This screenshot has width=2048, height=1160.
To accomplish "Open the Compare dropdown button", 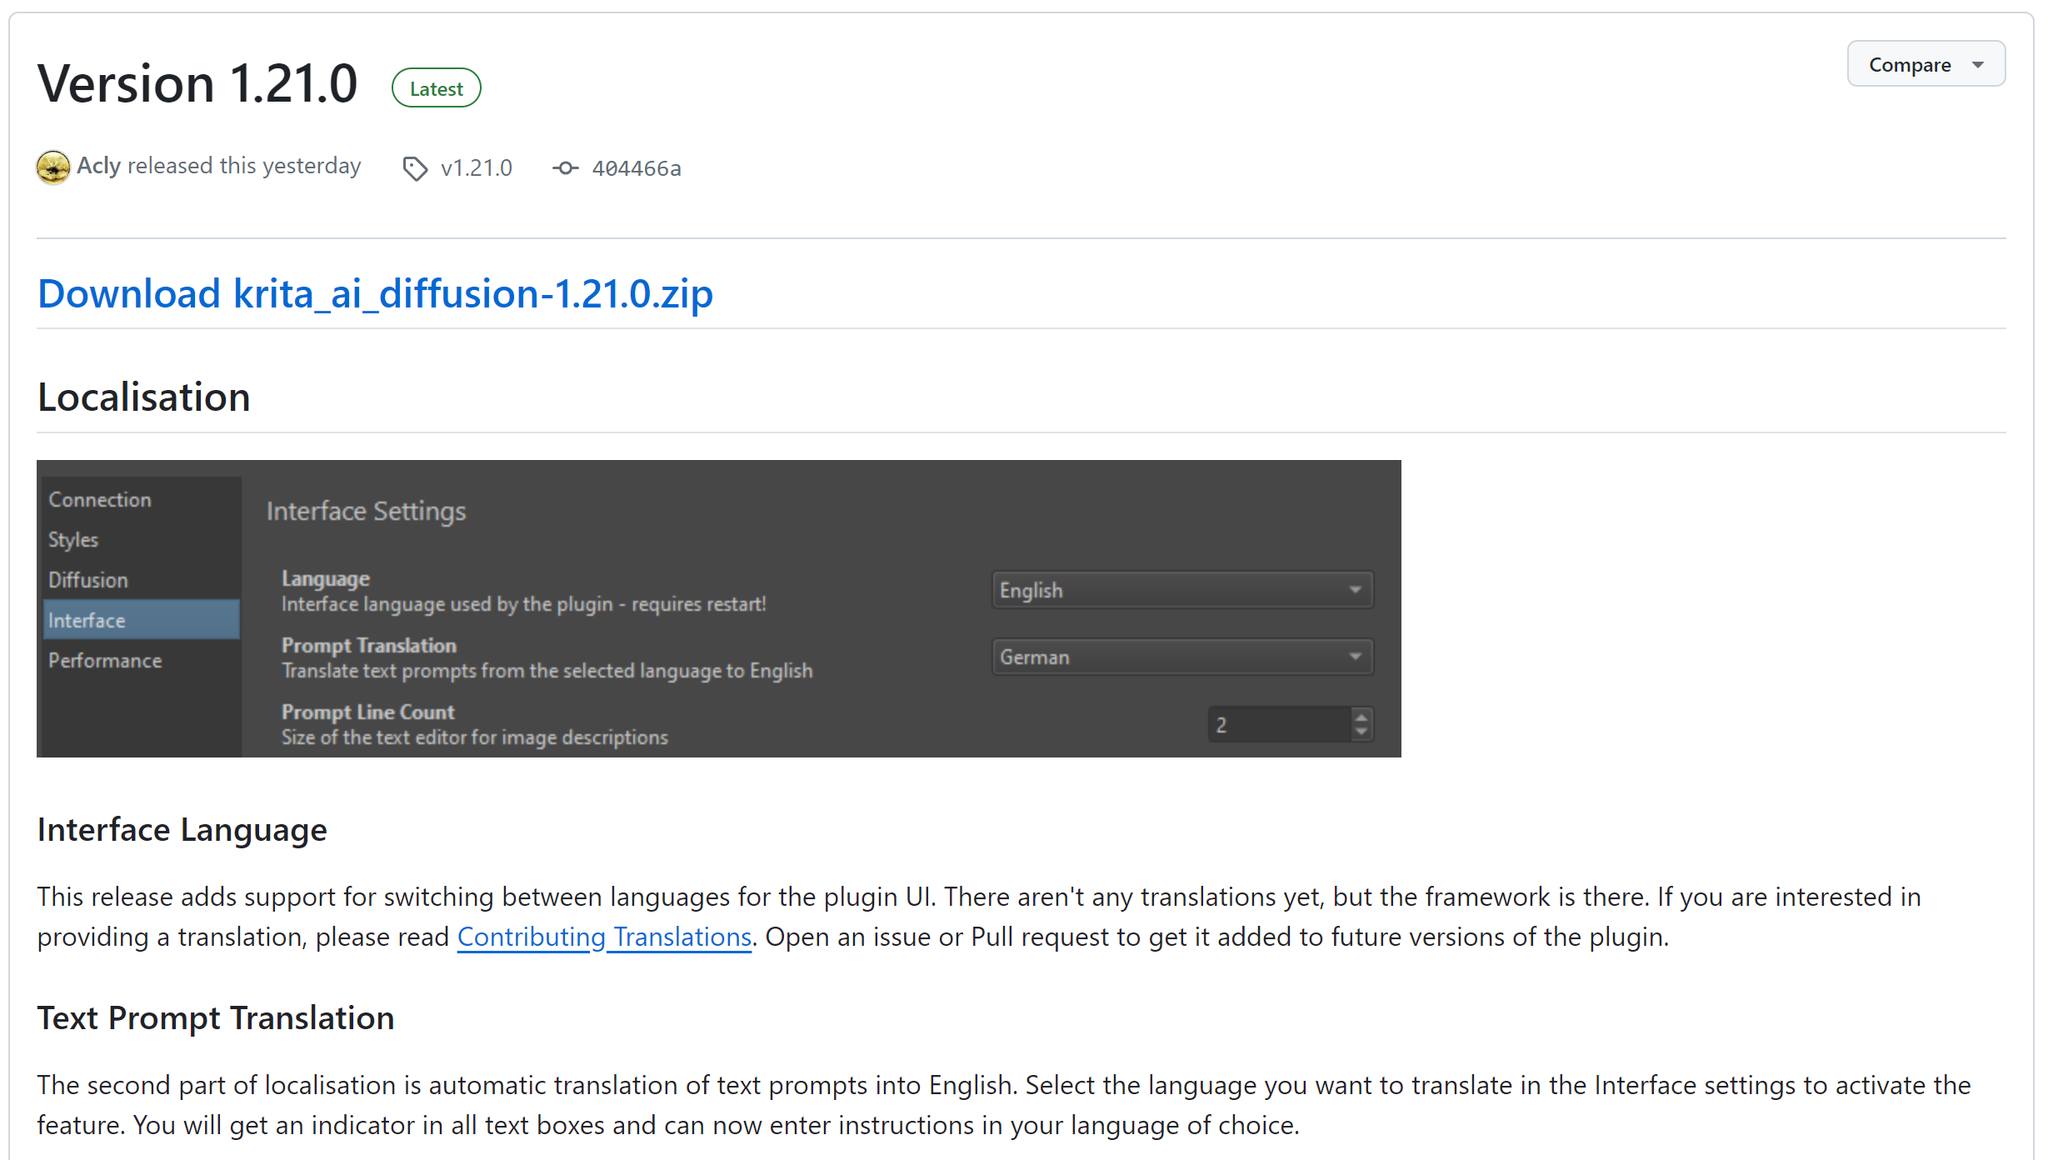I will 1925,64.
